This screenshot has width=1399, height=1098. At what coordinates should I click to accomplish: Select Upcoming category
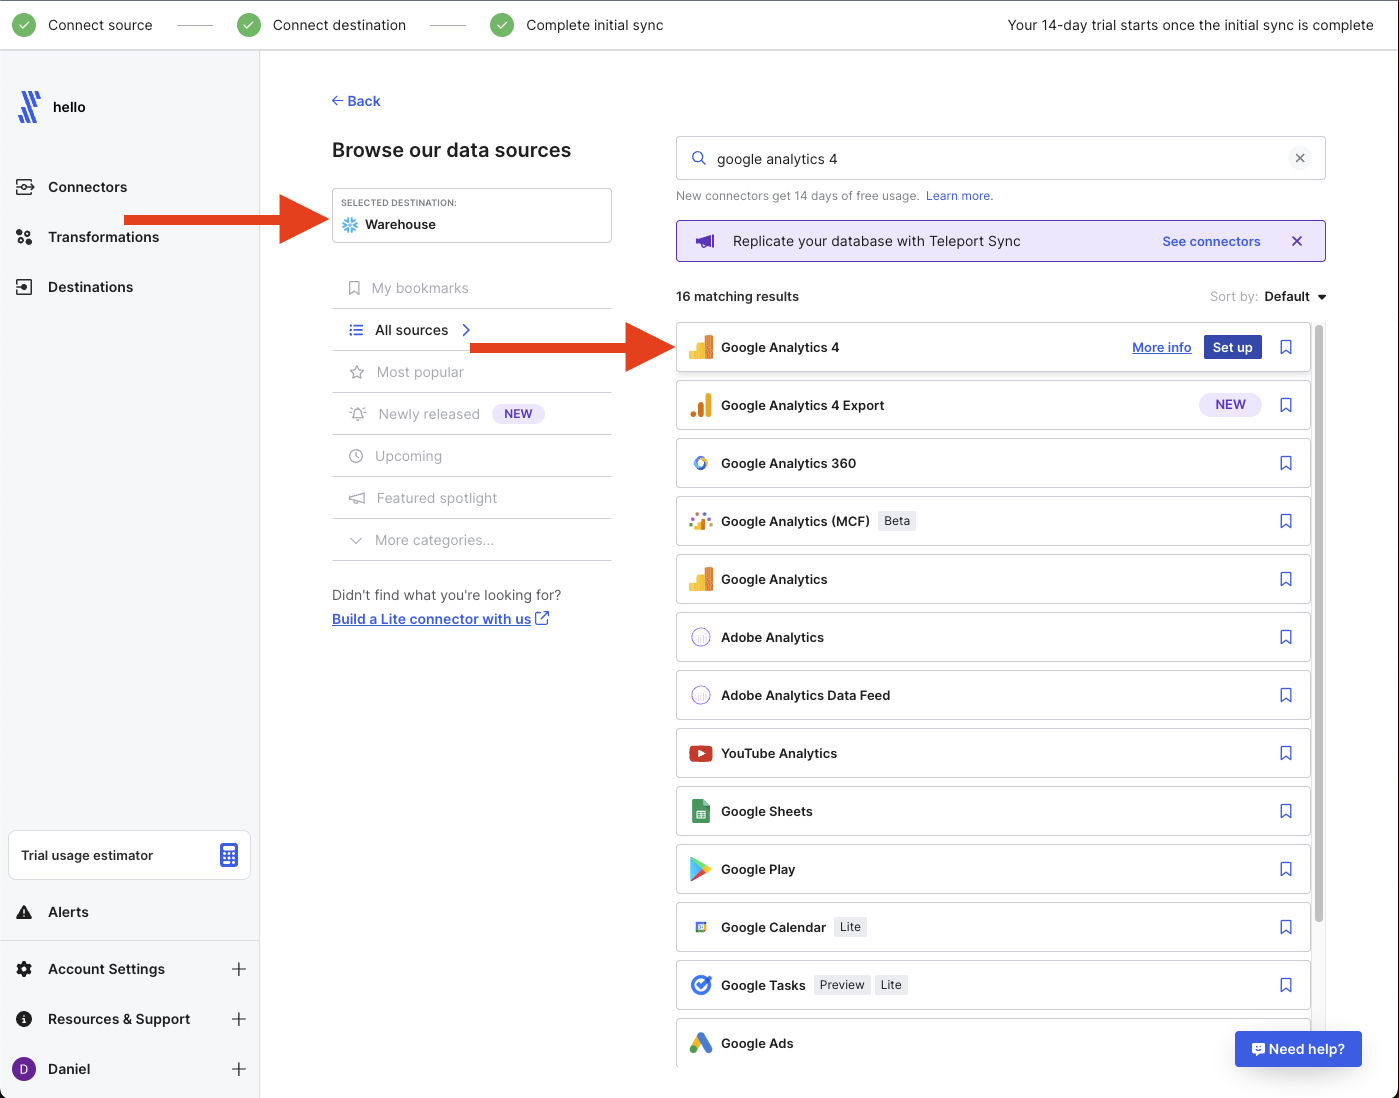(472, 456)
